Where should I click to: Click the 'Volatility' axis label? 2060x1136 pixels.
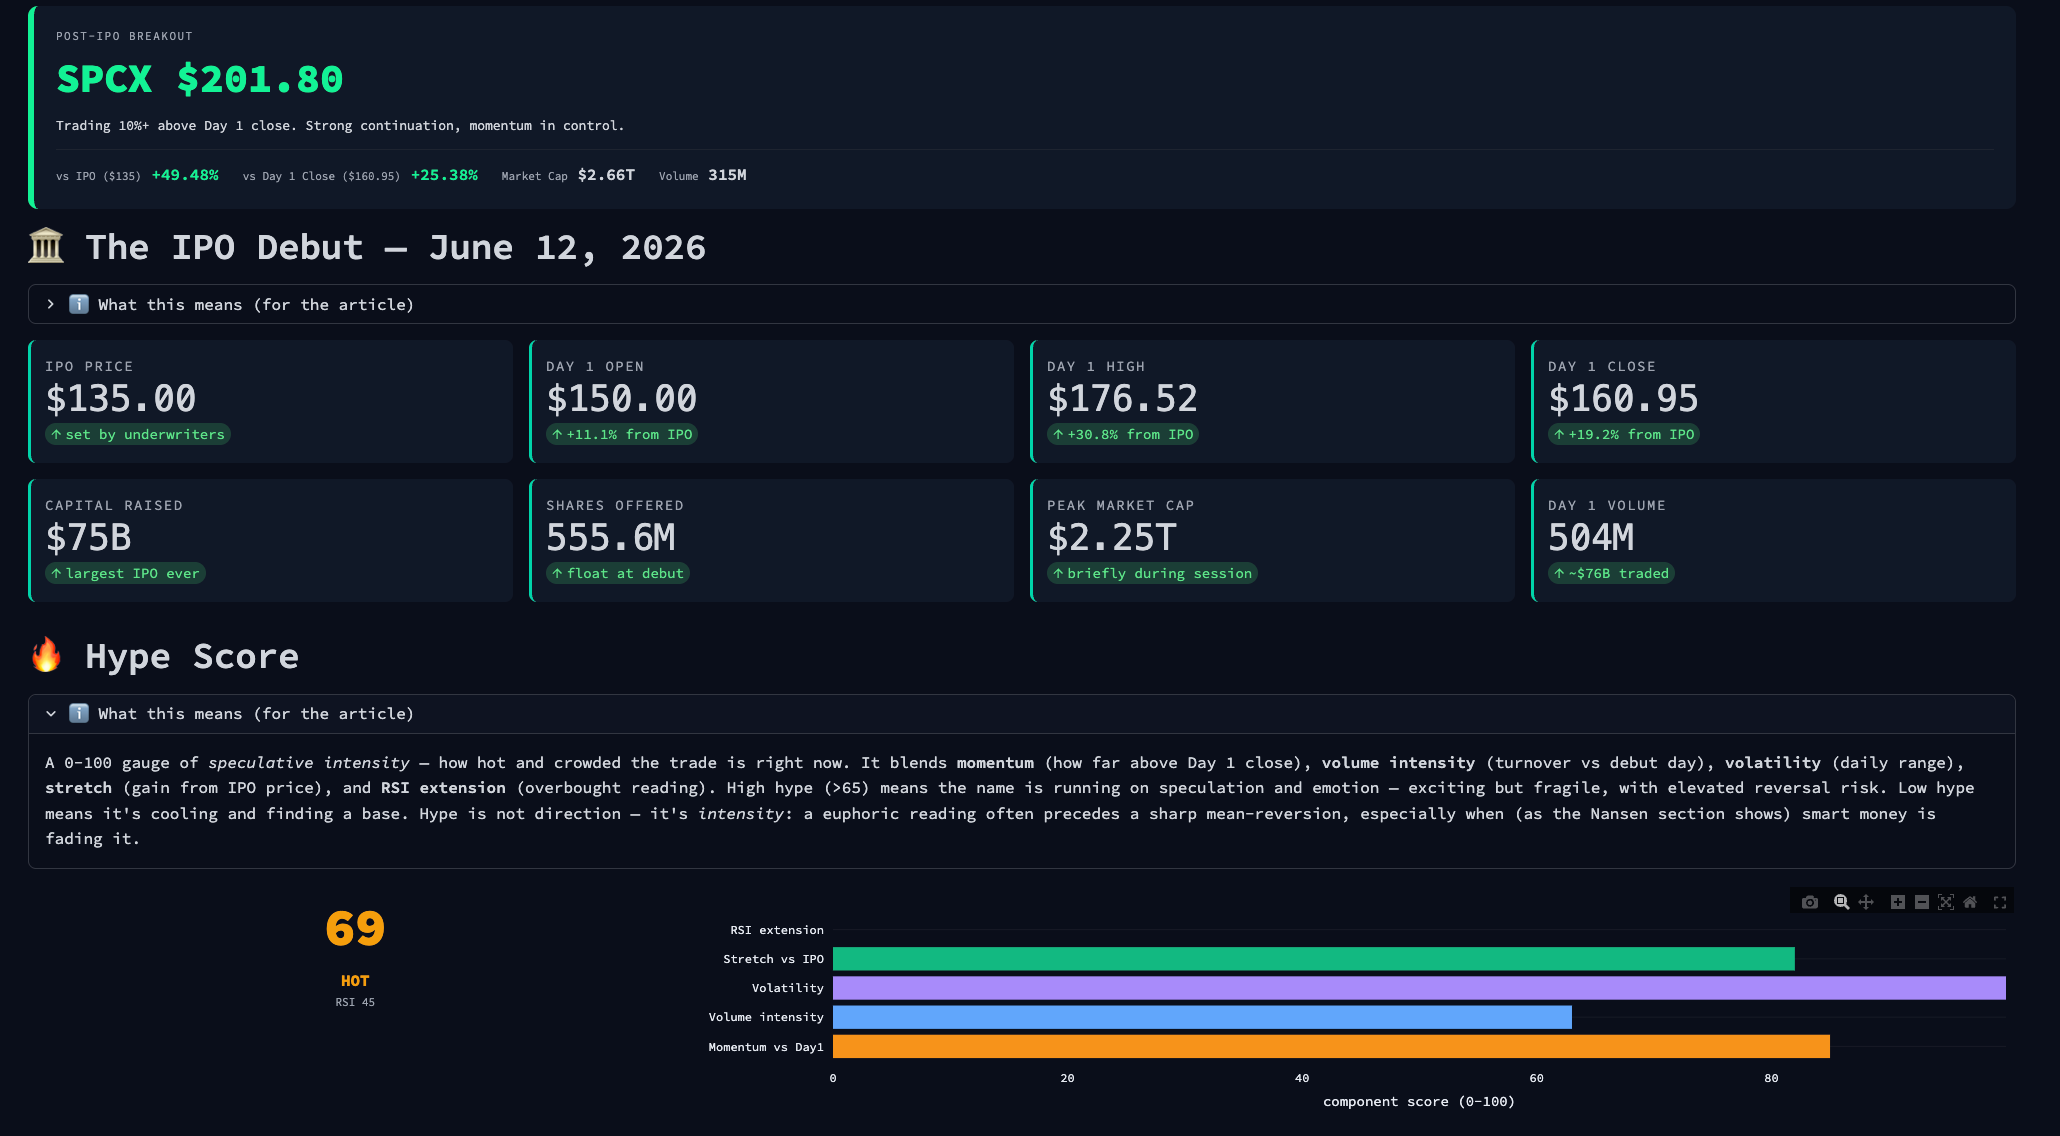pyautogui.click(x=788, y=988)
